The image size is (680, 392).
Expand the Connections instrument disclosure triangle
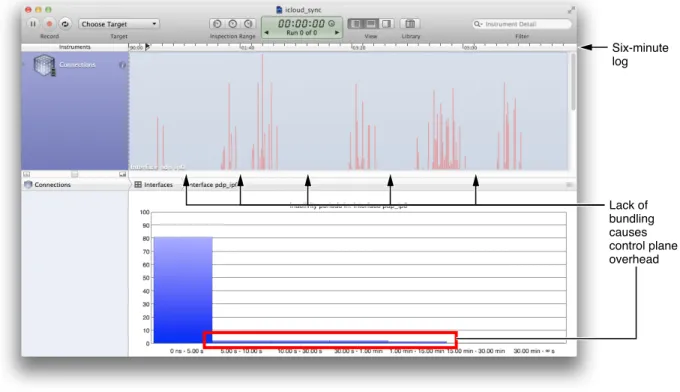click(x=24, y=64)
